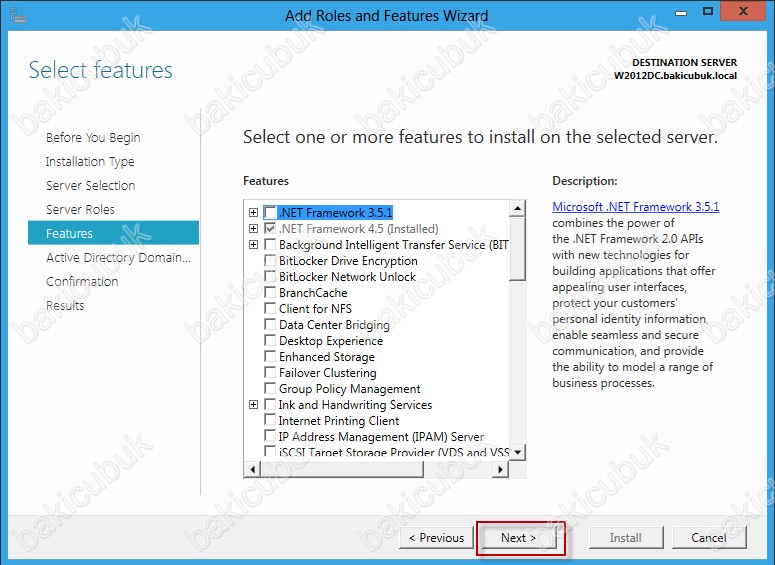Image resolution: width=775 pixels, height=565 pixels.
Task: Check the .NET Framework 3.5.1 checkbox
Action: 270,213
